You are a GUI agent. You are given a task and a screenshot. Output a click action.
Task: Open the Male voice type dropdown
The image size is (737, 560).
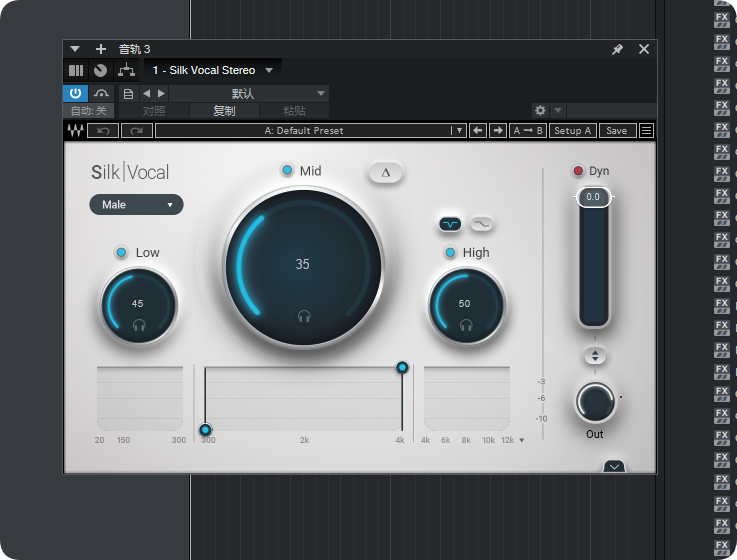(136, 205)
